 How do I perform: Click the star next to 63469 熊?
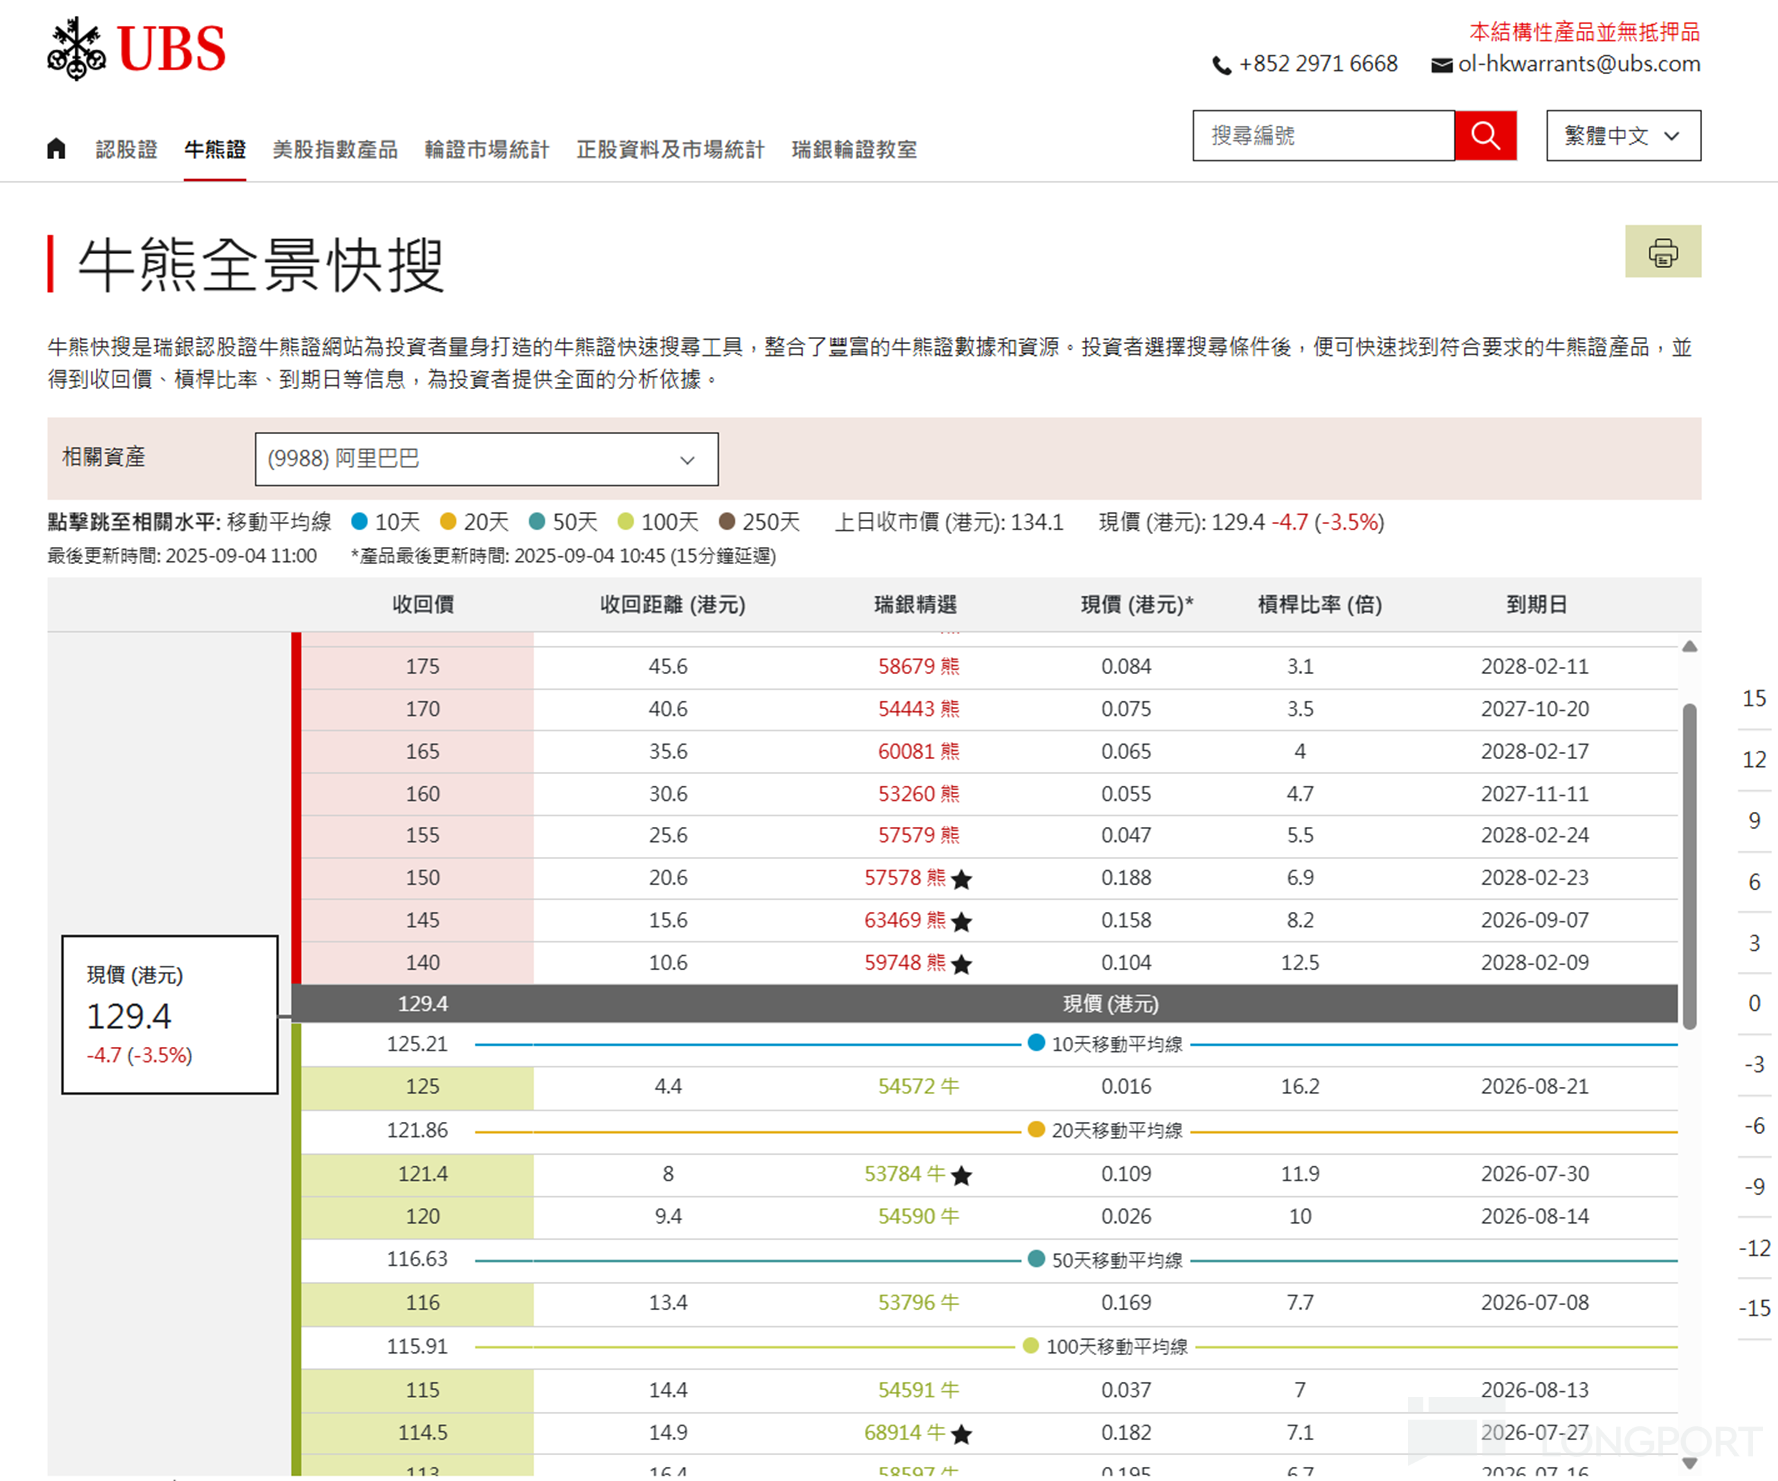961,921
